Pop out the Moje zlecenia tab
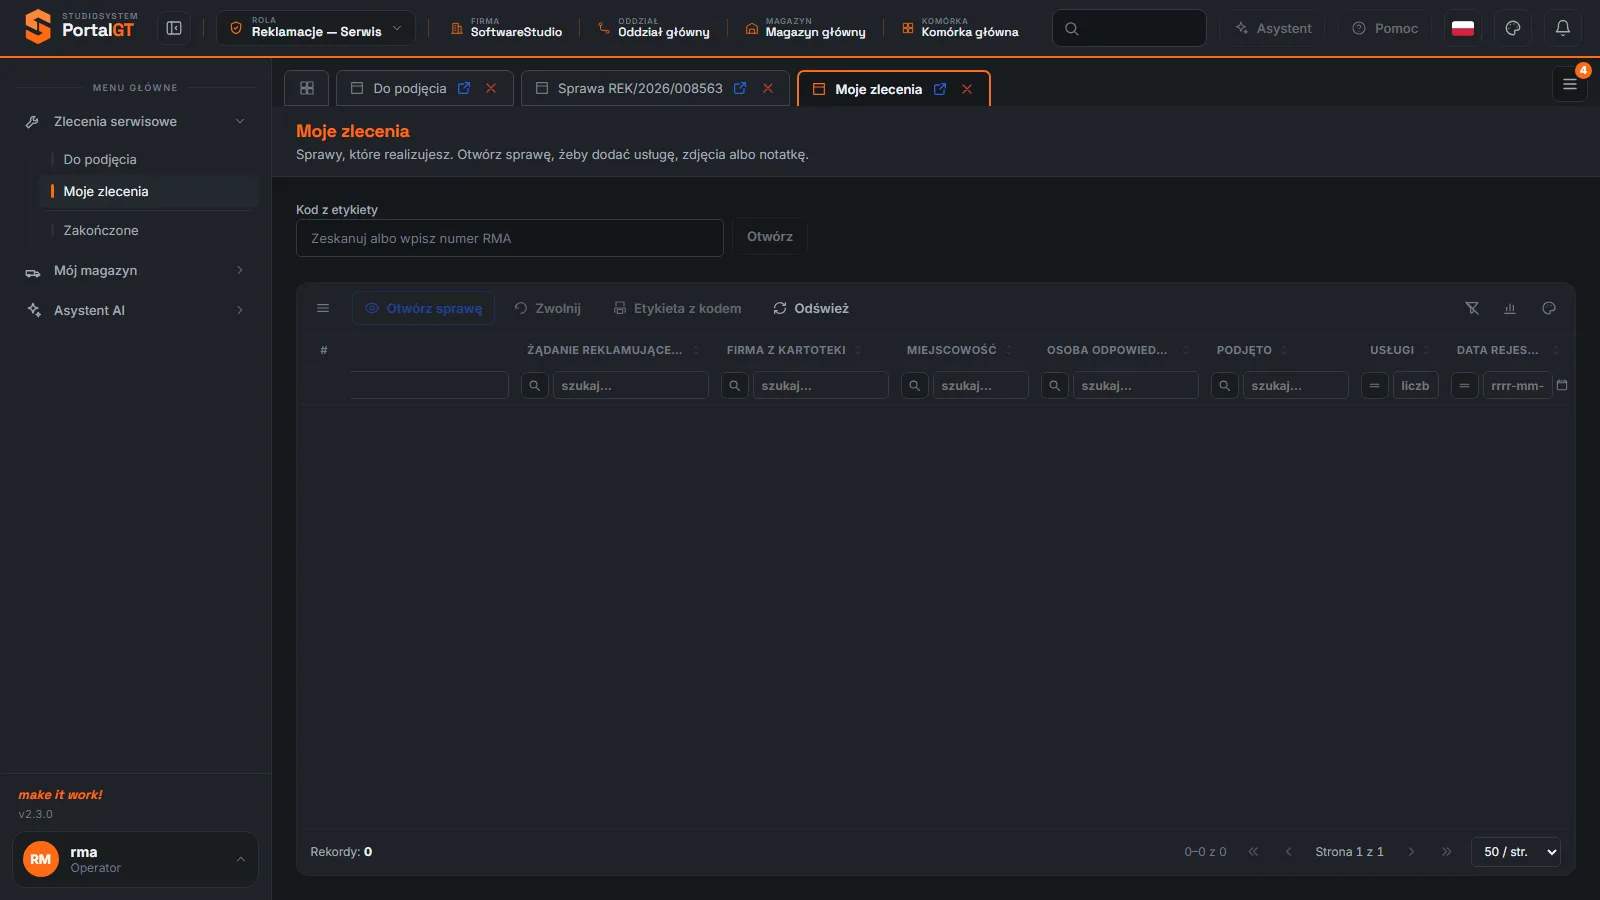Screen dimensions: 1600x900 point(940,89)
